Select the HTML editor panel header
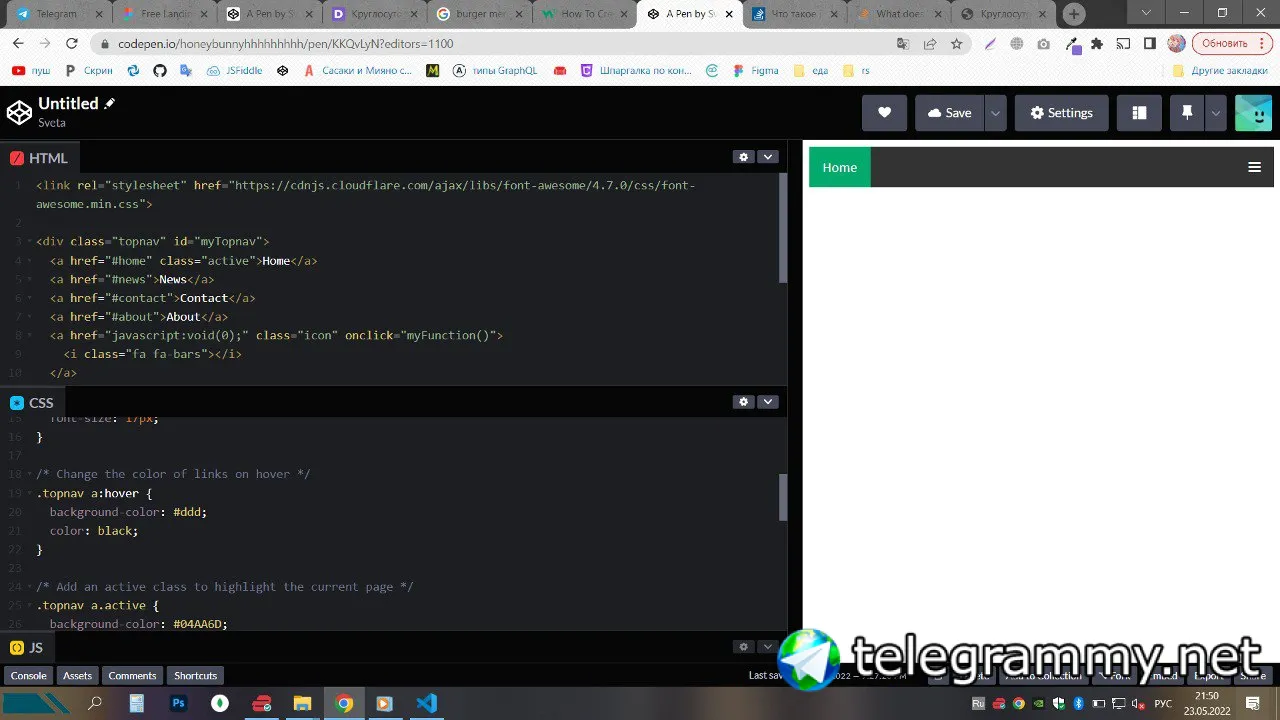The image size is (1280, 720). tap(40, 158)
